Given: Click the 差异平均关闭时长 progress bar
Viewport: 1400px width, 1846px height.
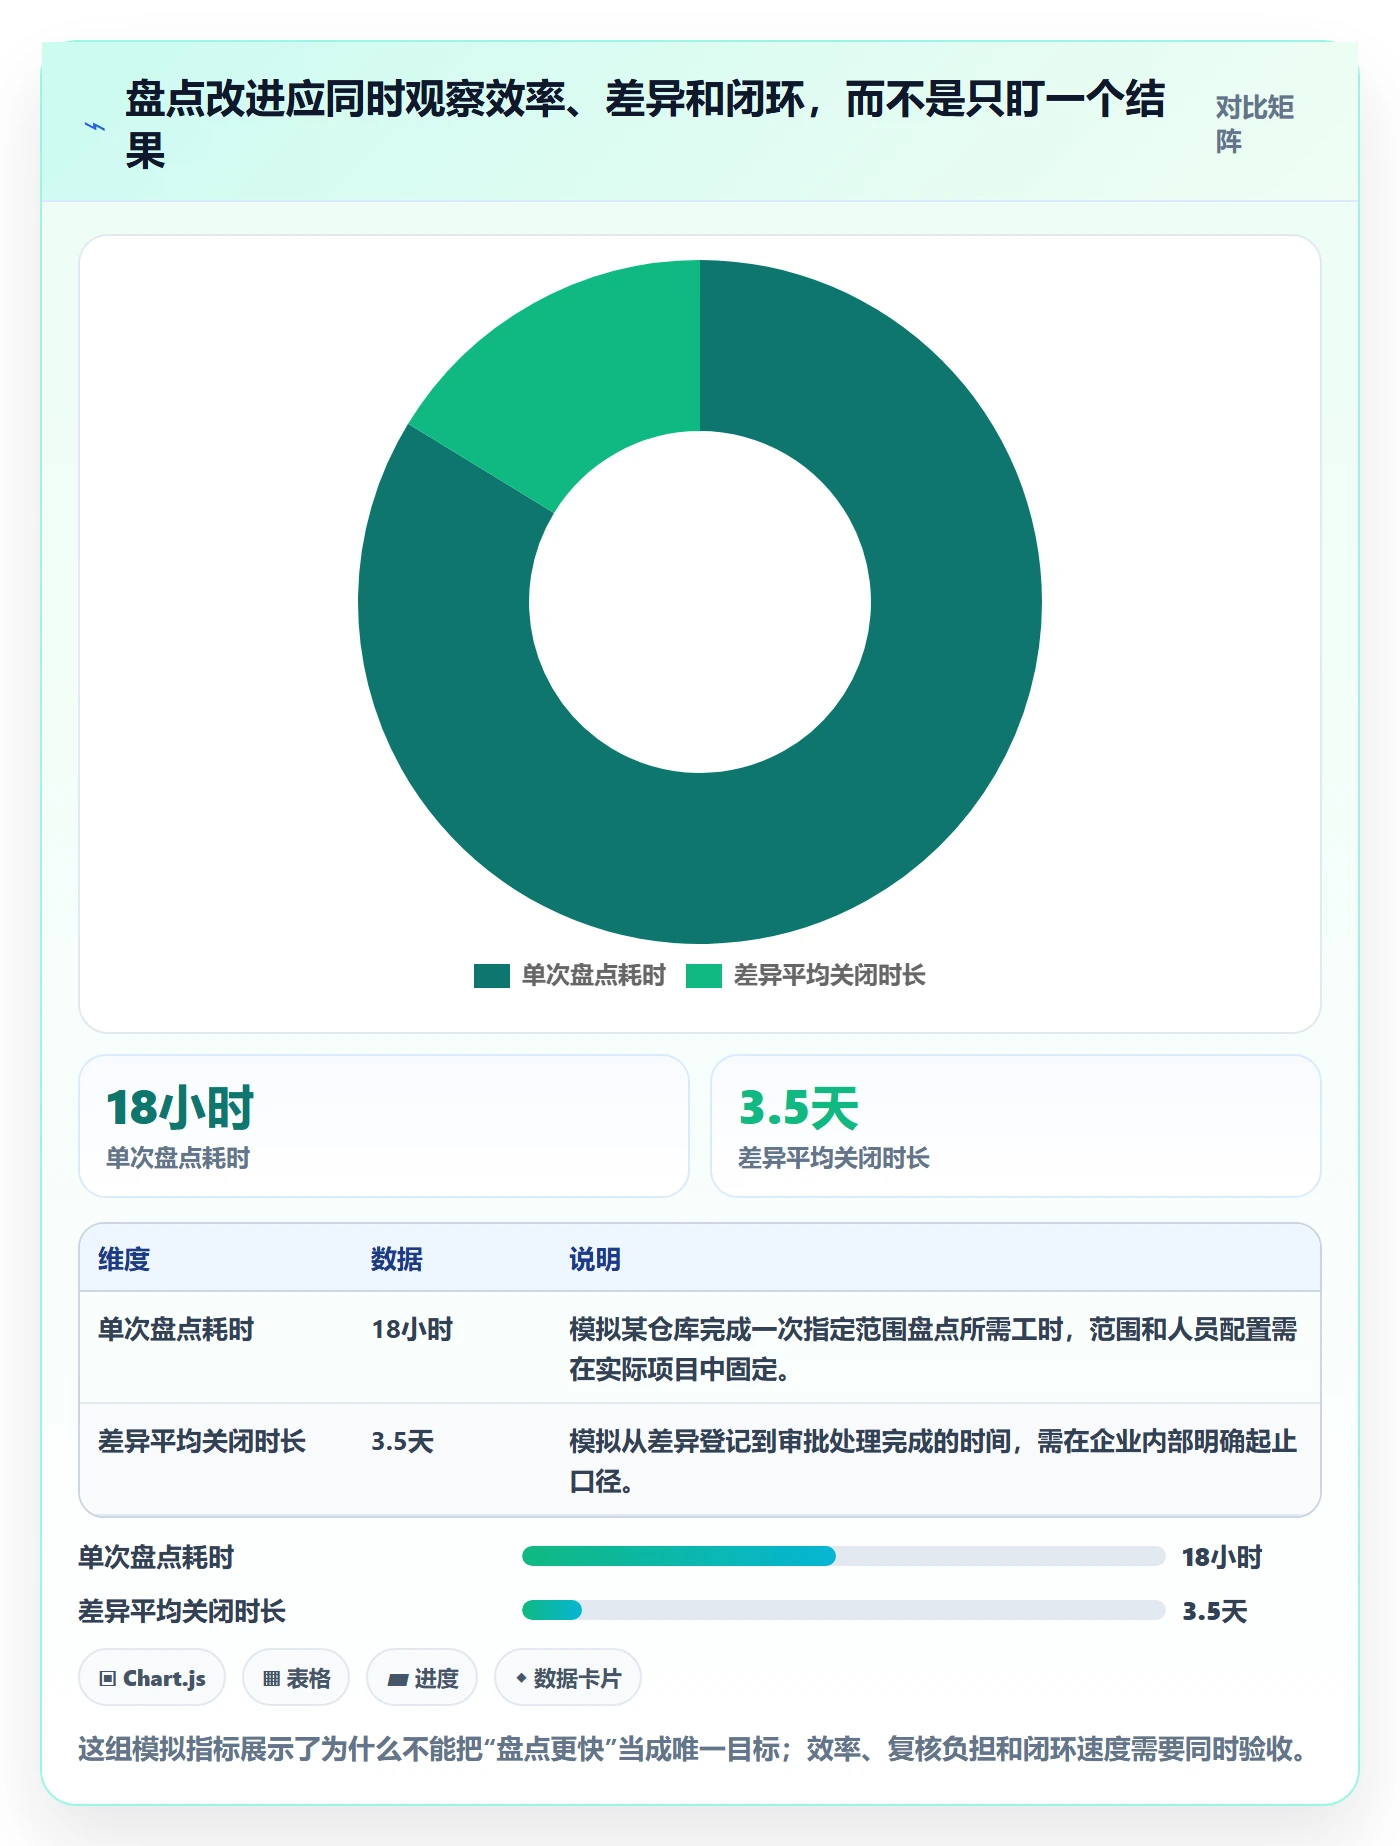Looking at the screenshot, I should pos(844,1610).
